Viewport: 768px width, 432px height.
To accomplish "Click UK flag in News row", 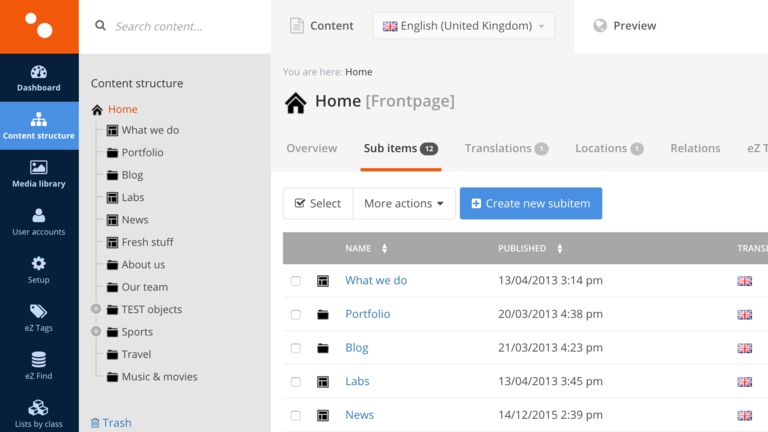I will click(744, 416).
